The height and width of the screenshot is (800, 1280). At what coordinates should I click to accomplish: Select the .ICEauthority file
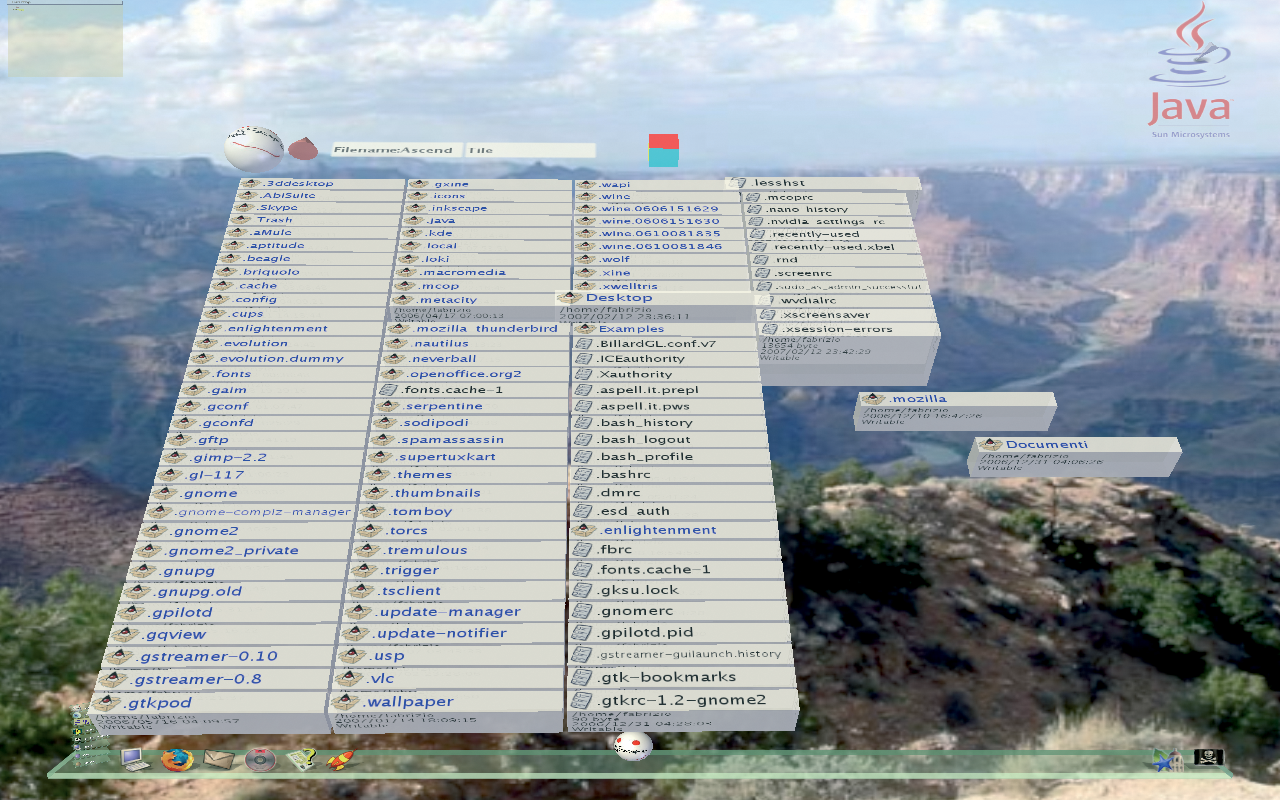[x=666, y=358]
